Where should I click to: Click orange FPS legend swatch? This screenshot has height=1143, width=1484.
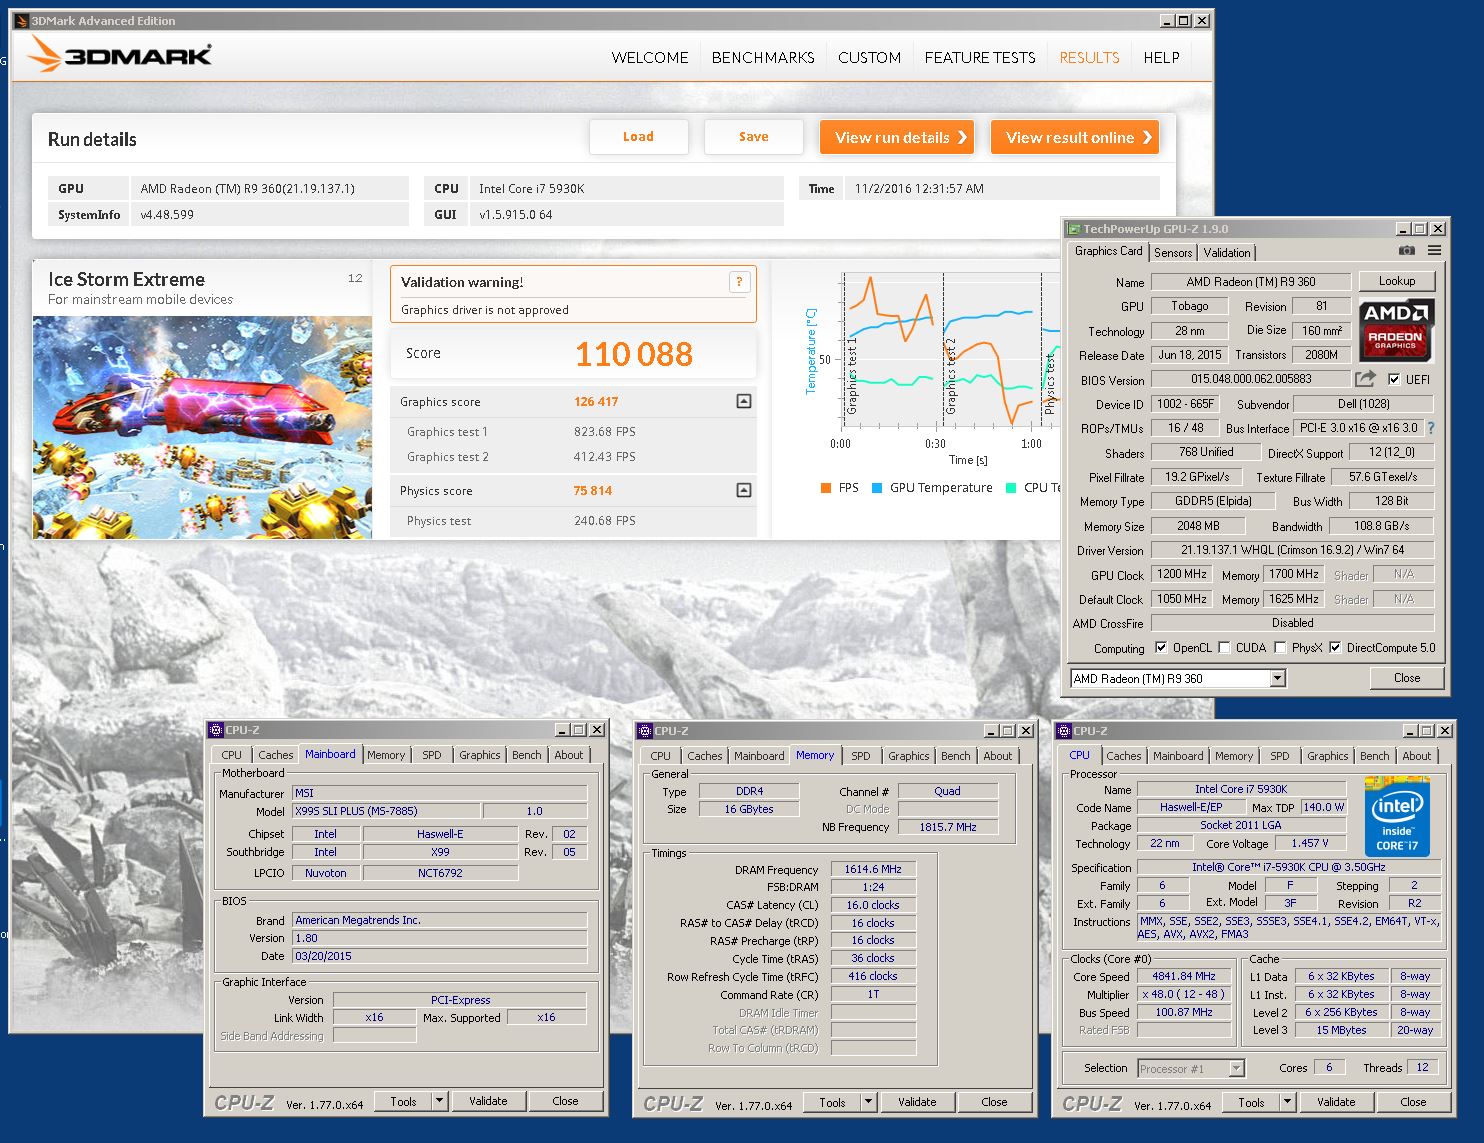pyautogui.click(x=826, y=488)
